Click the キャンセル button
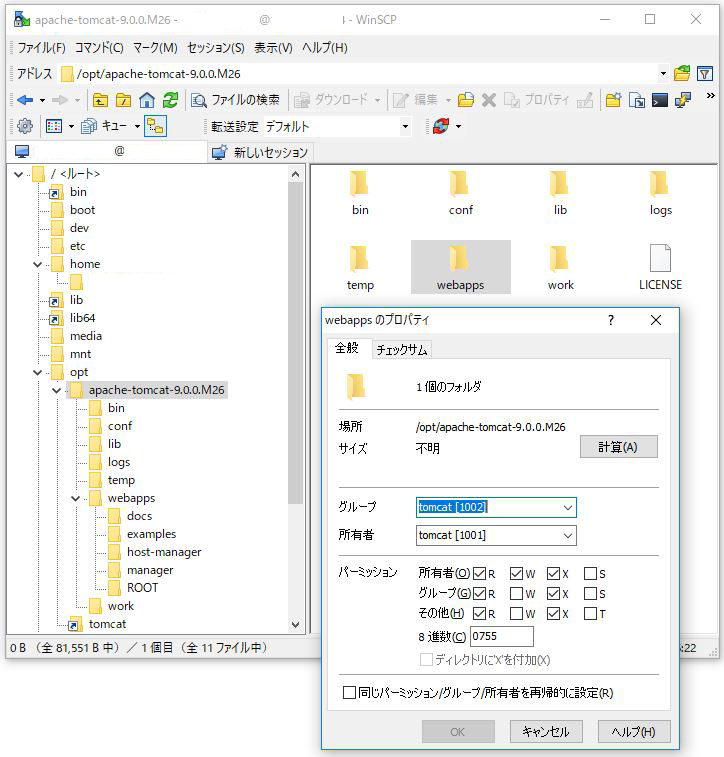 546,732
